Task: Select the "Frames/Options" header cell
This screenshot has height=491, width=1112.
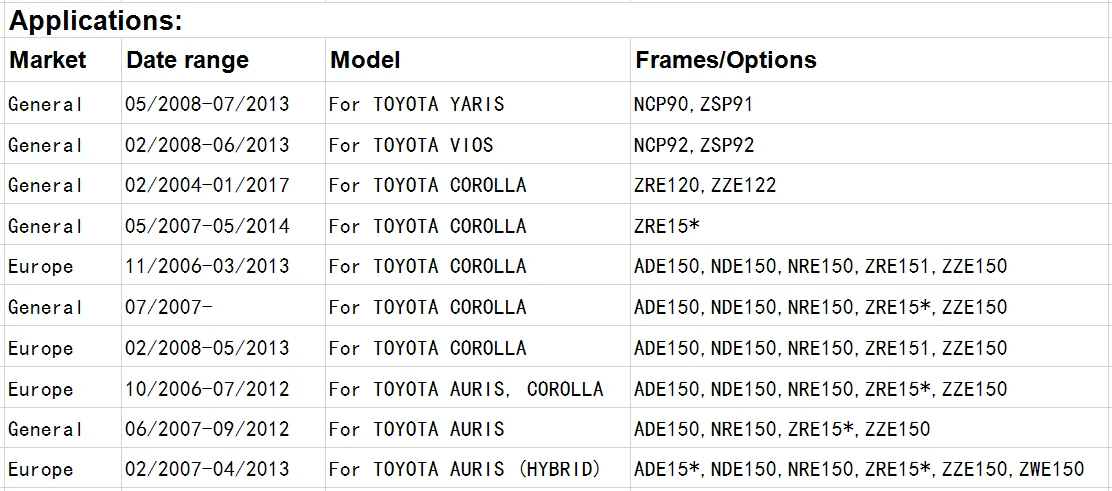Action: click(x=725, y=60)
